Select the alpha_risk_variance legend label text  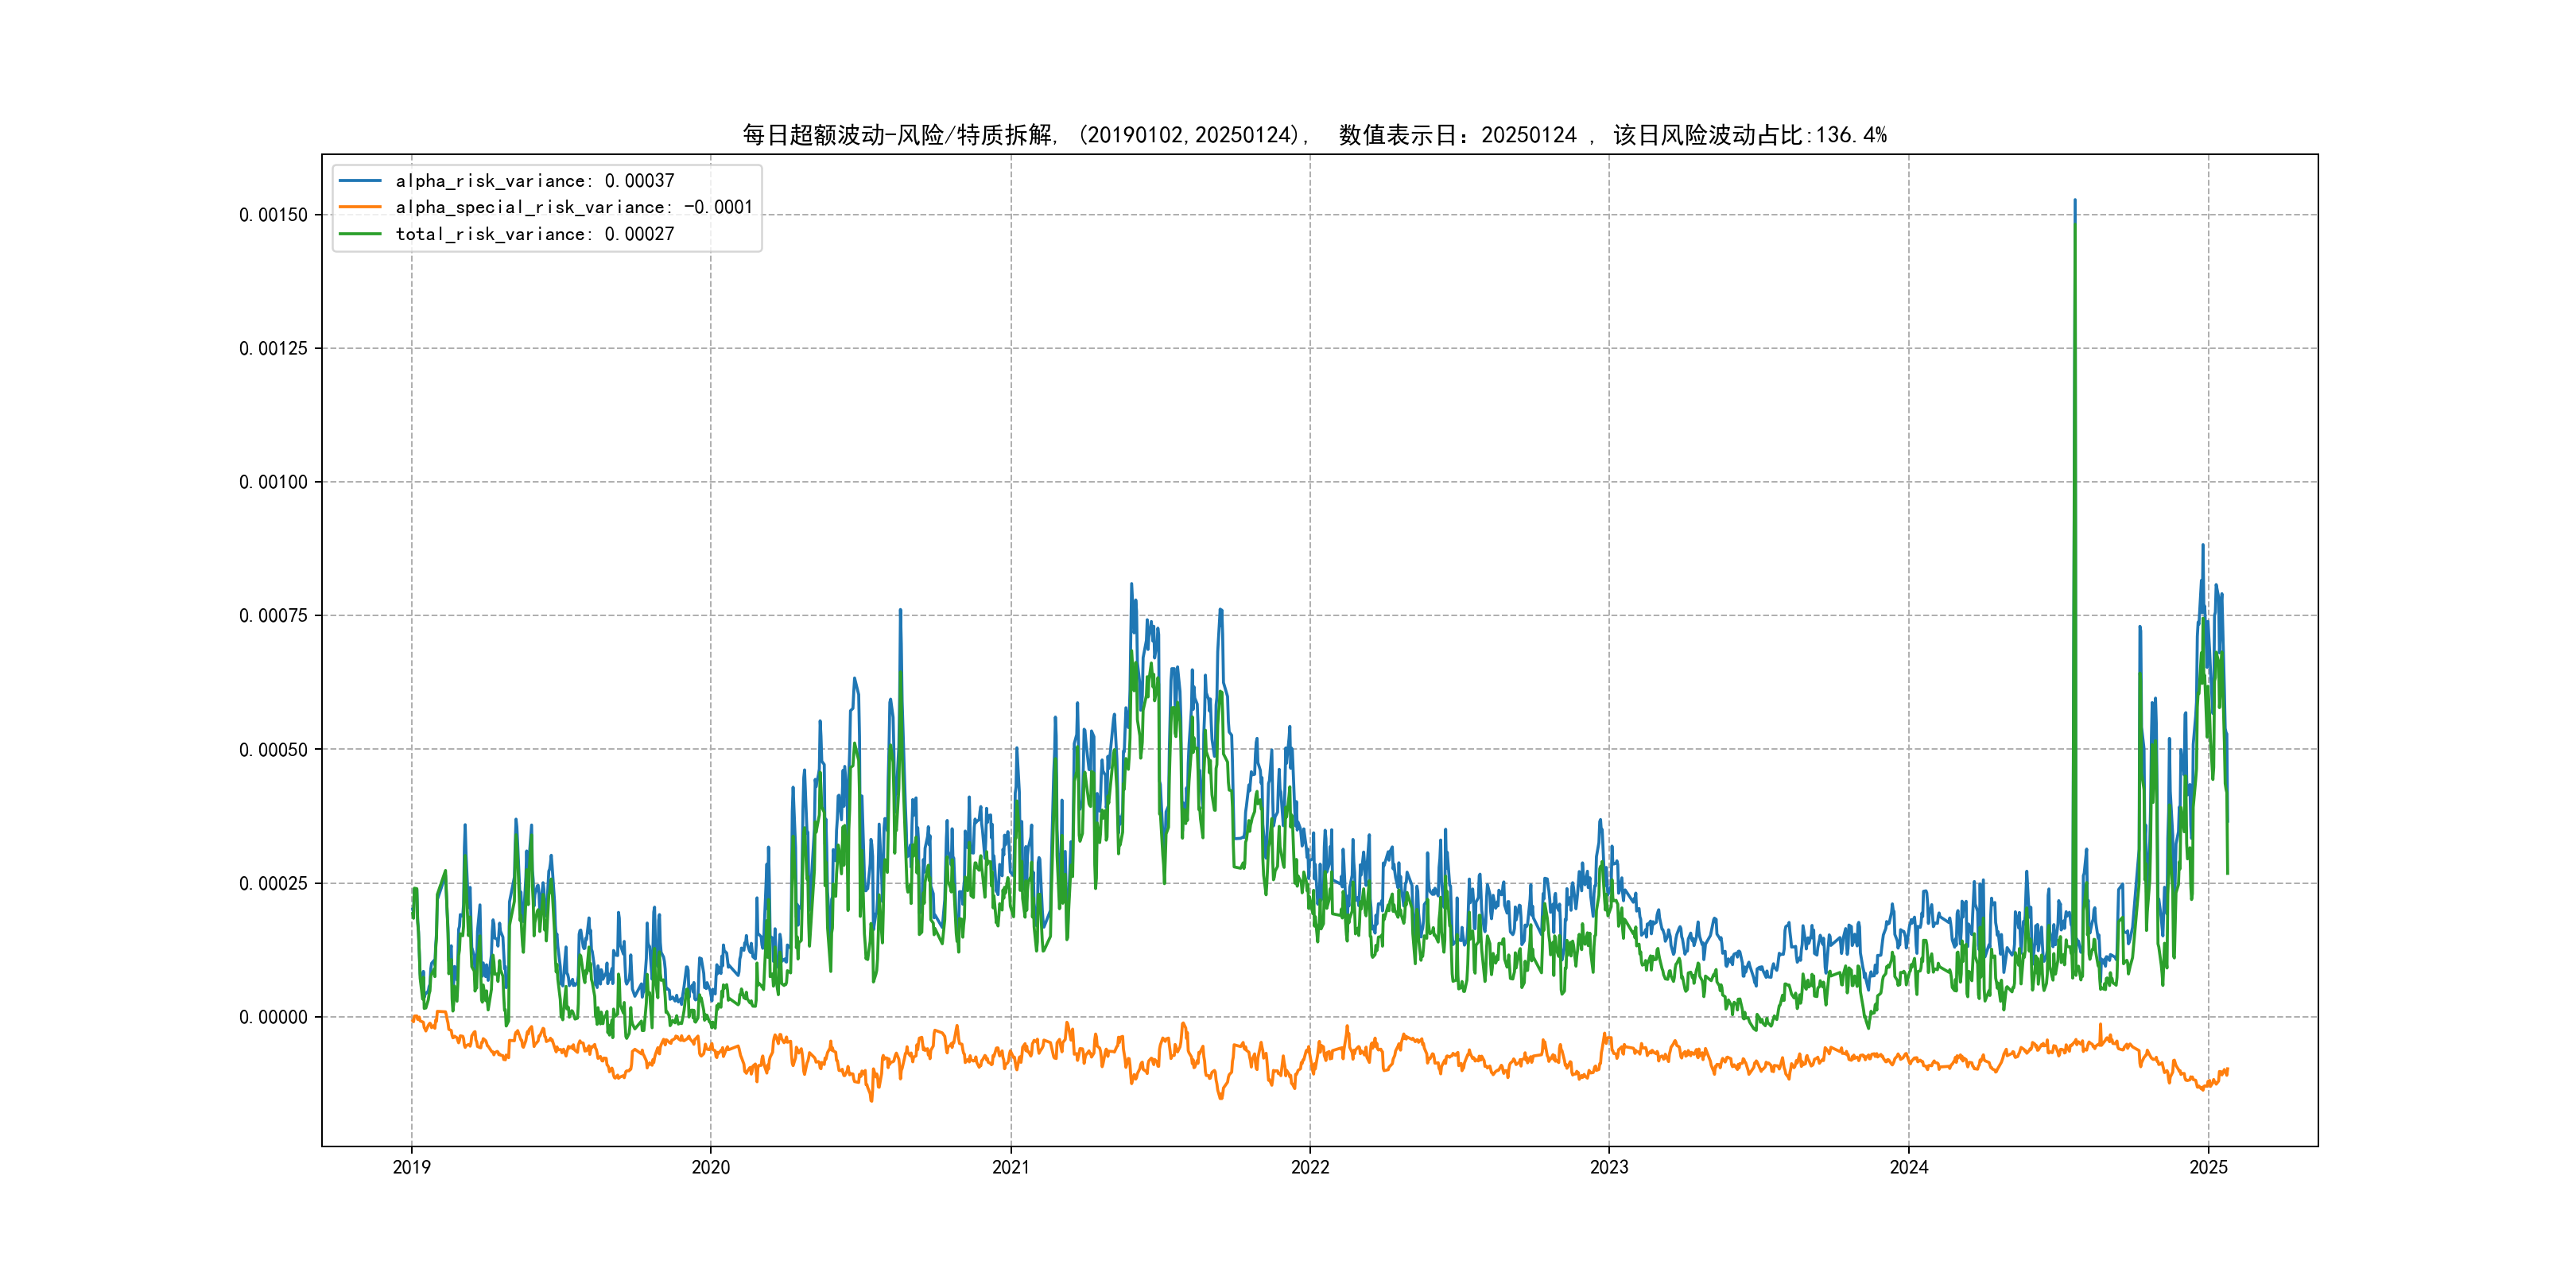[534, 181]
